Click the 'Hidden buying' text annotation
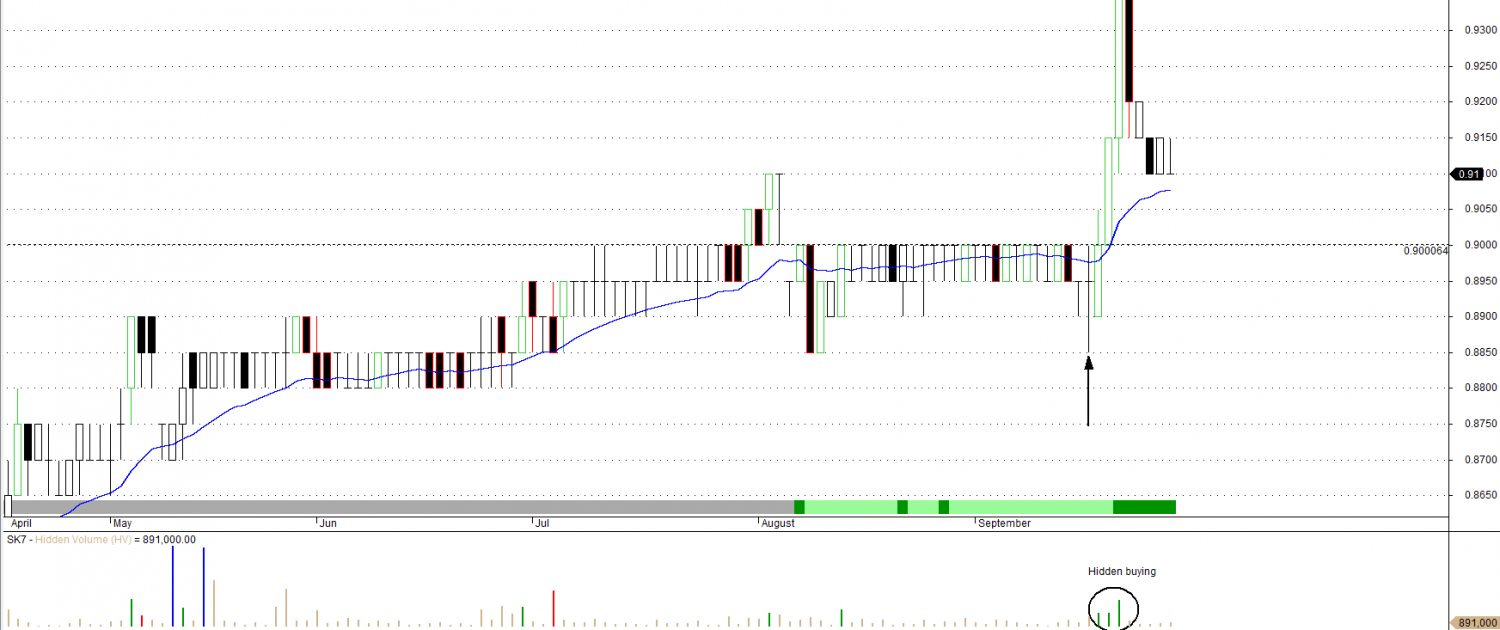The image size is (1500, 630). coord(1121,572)
